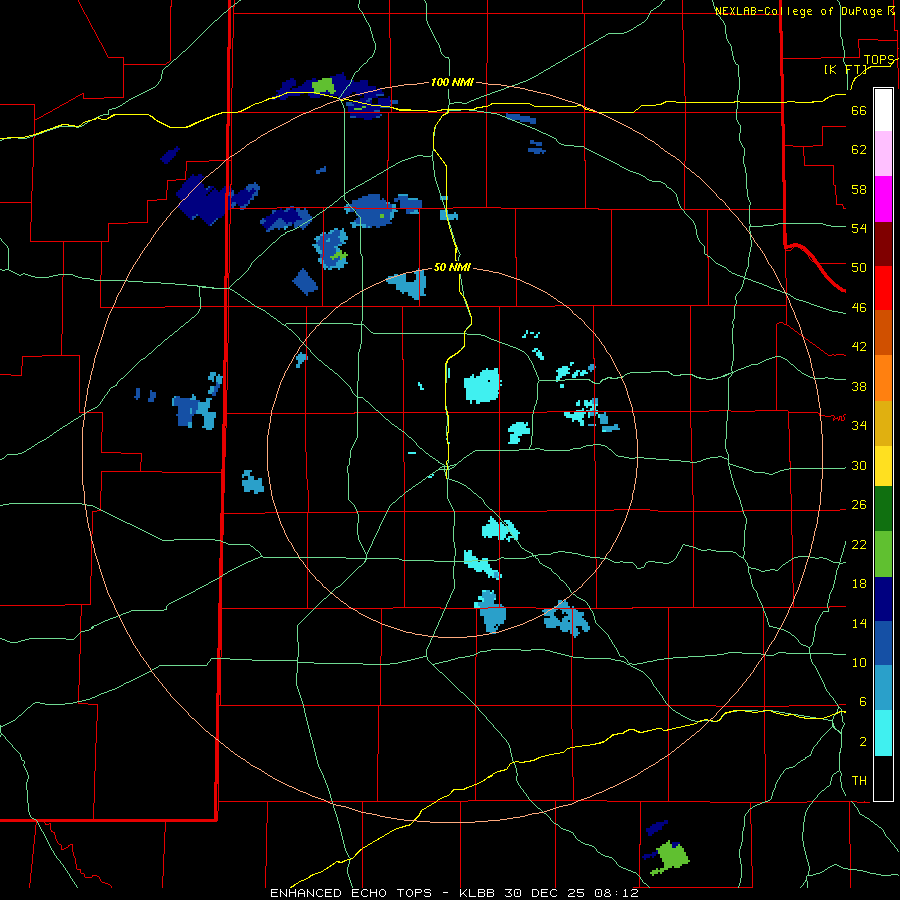Click the legend value 50
The height and width of the screenshot is (900, 900).
tap(859, 268)
